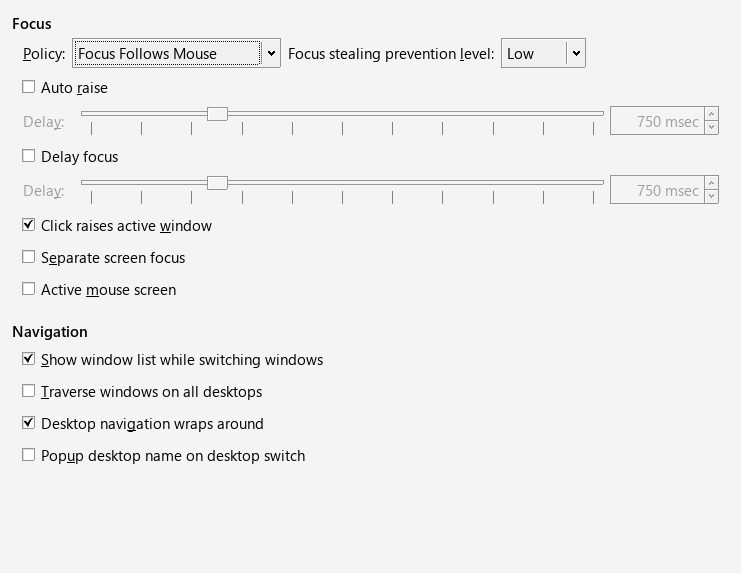Decrease the Delay focus value with down arrow
741x573 pixels.
(711, 197)
